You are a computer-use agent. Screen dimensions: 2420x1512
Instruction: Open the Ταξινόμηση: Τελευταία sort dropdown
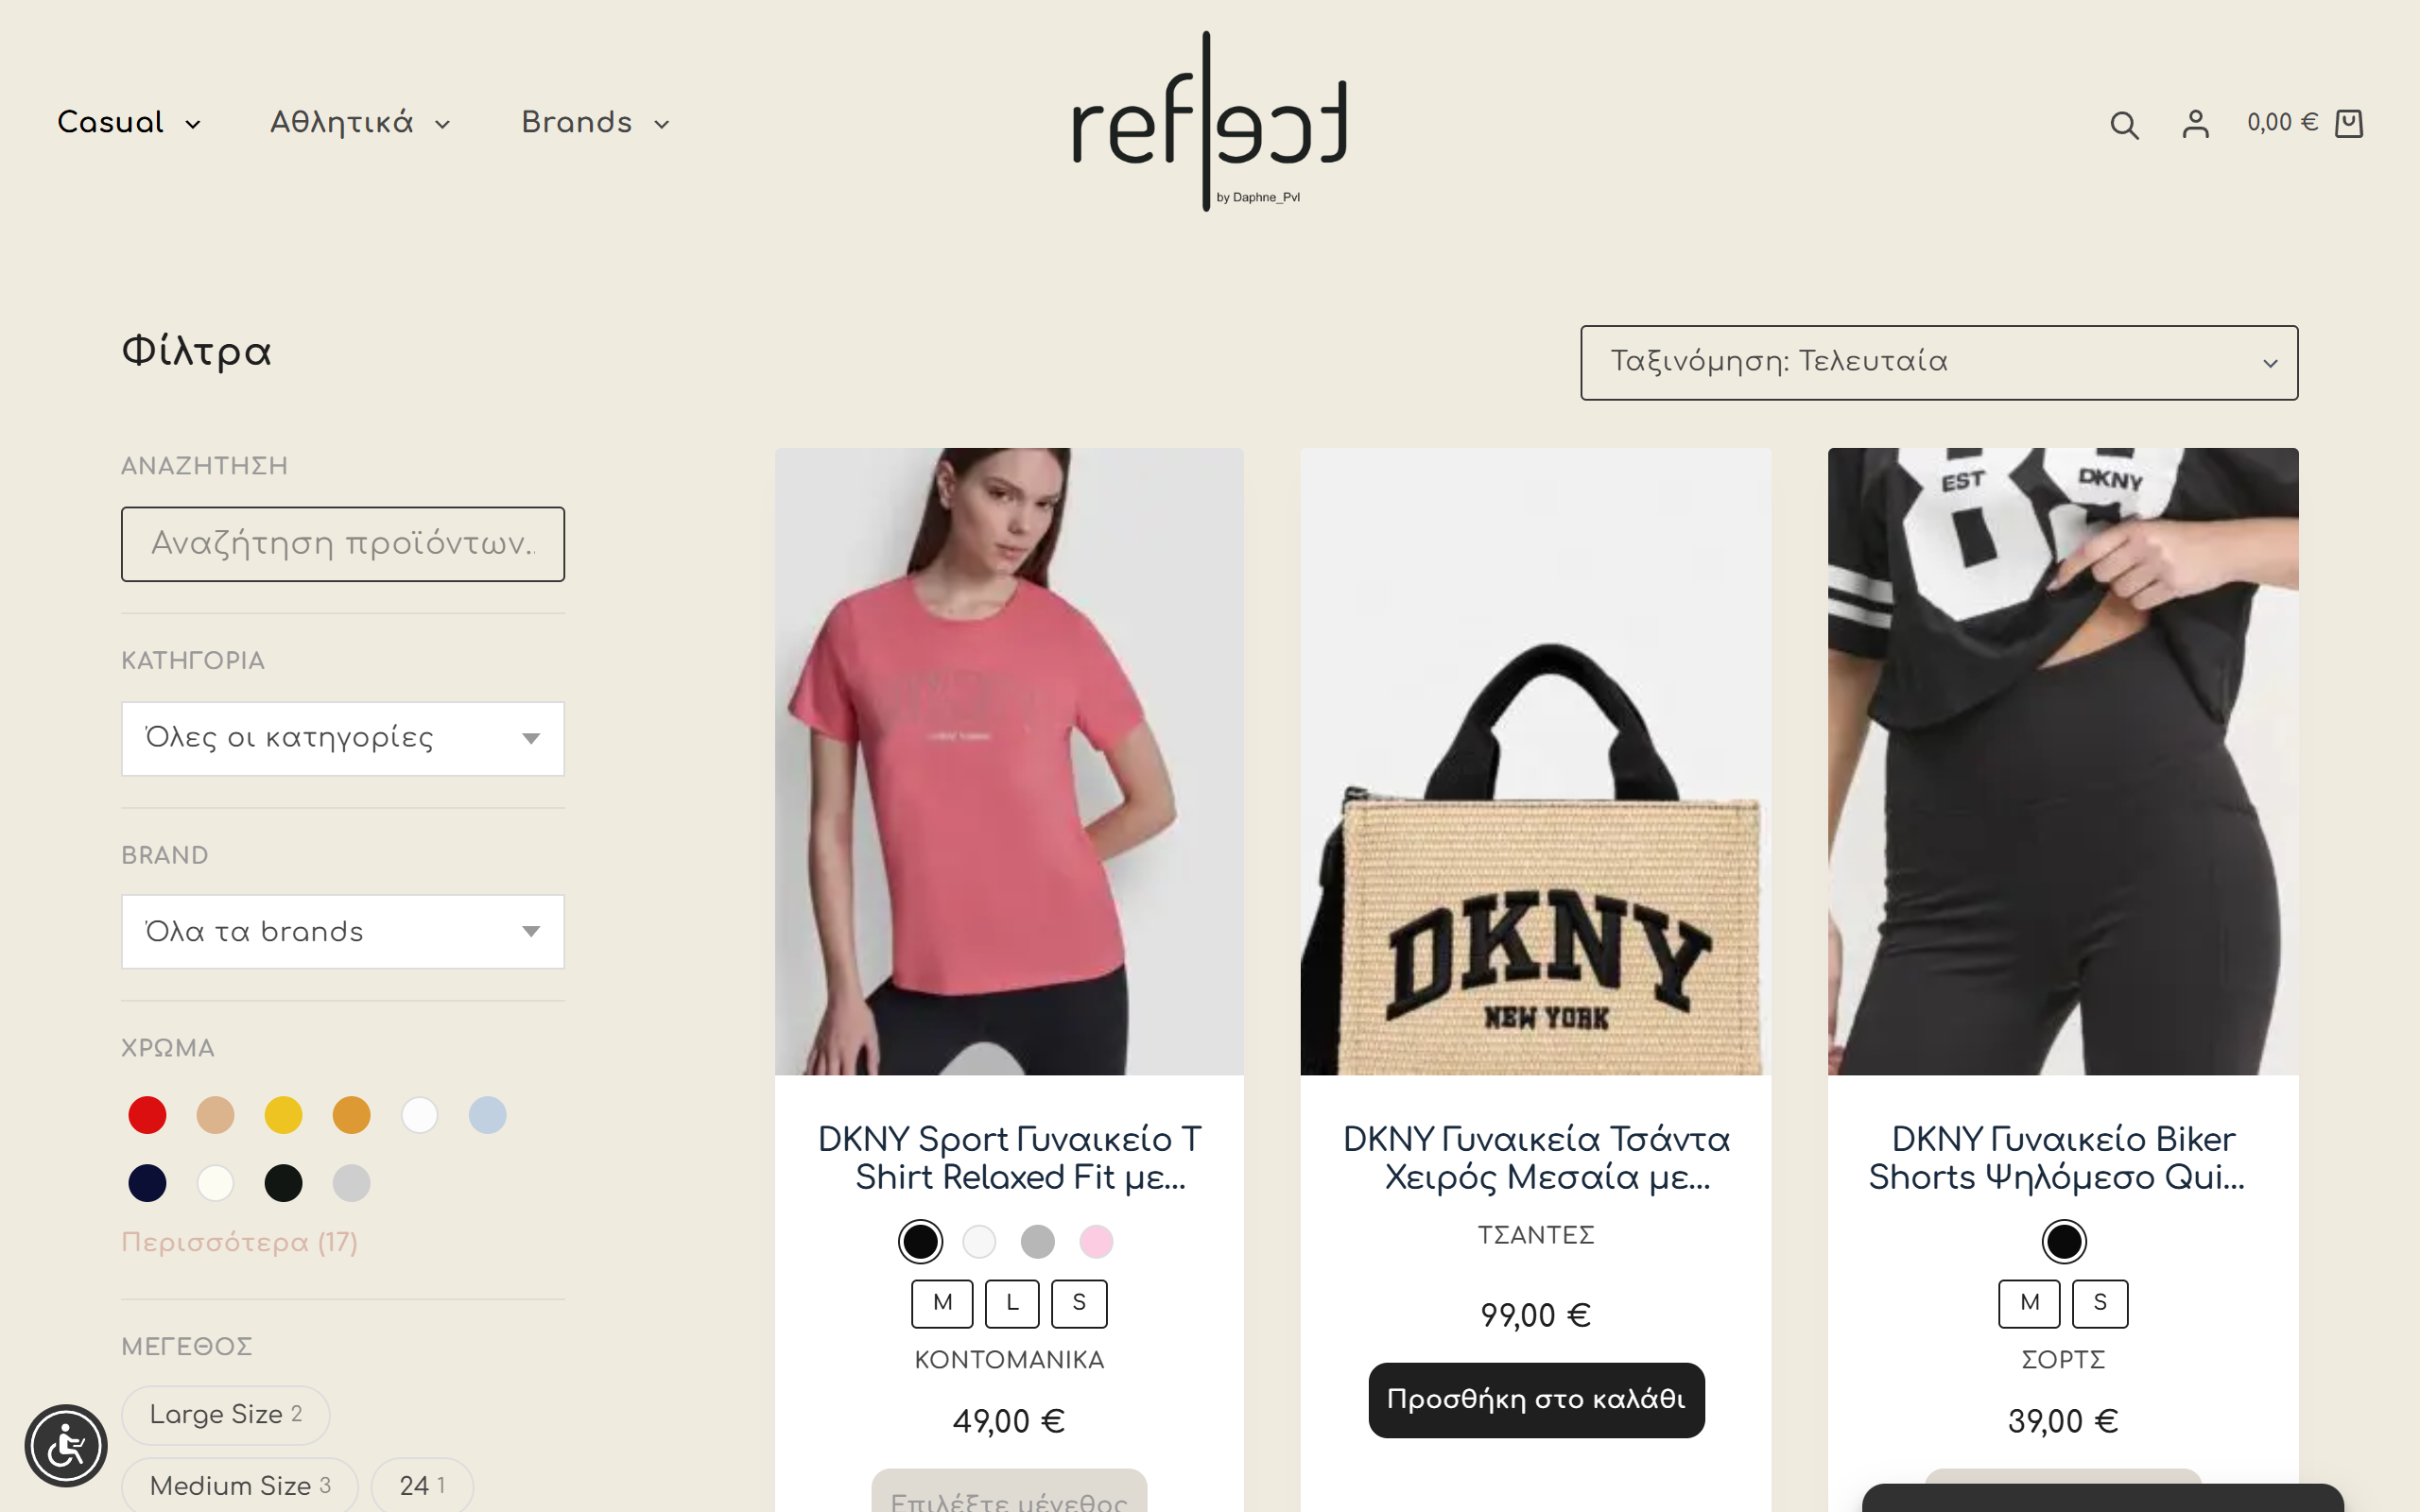1939,362
